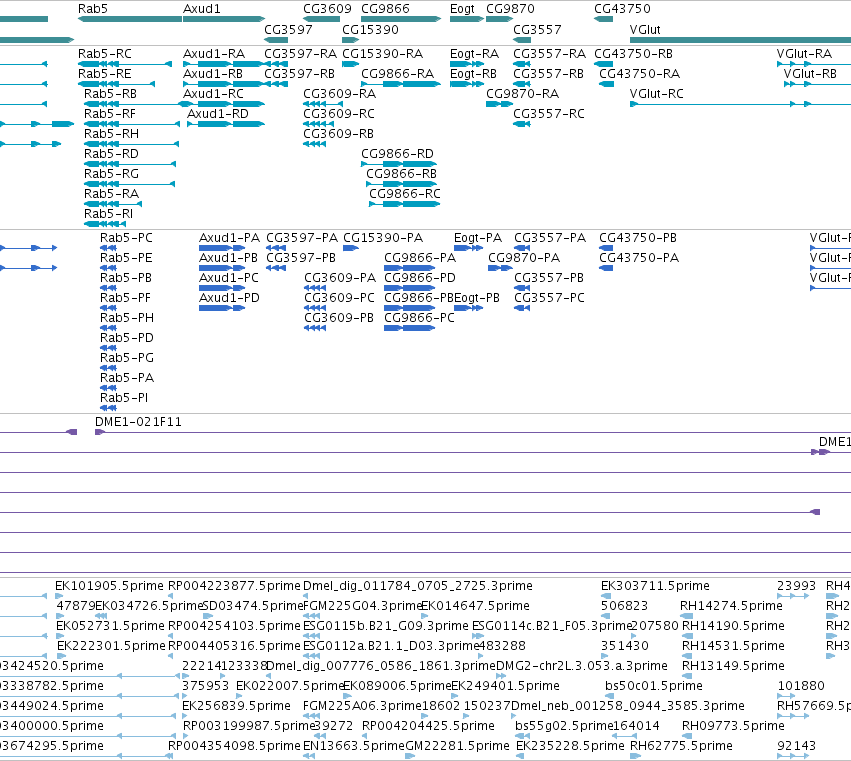The height and width of the screenshot is (761, 851).
Task: Click the CG3609-PB protein label
Action: pos(339,318)
